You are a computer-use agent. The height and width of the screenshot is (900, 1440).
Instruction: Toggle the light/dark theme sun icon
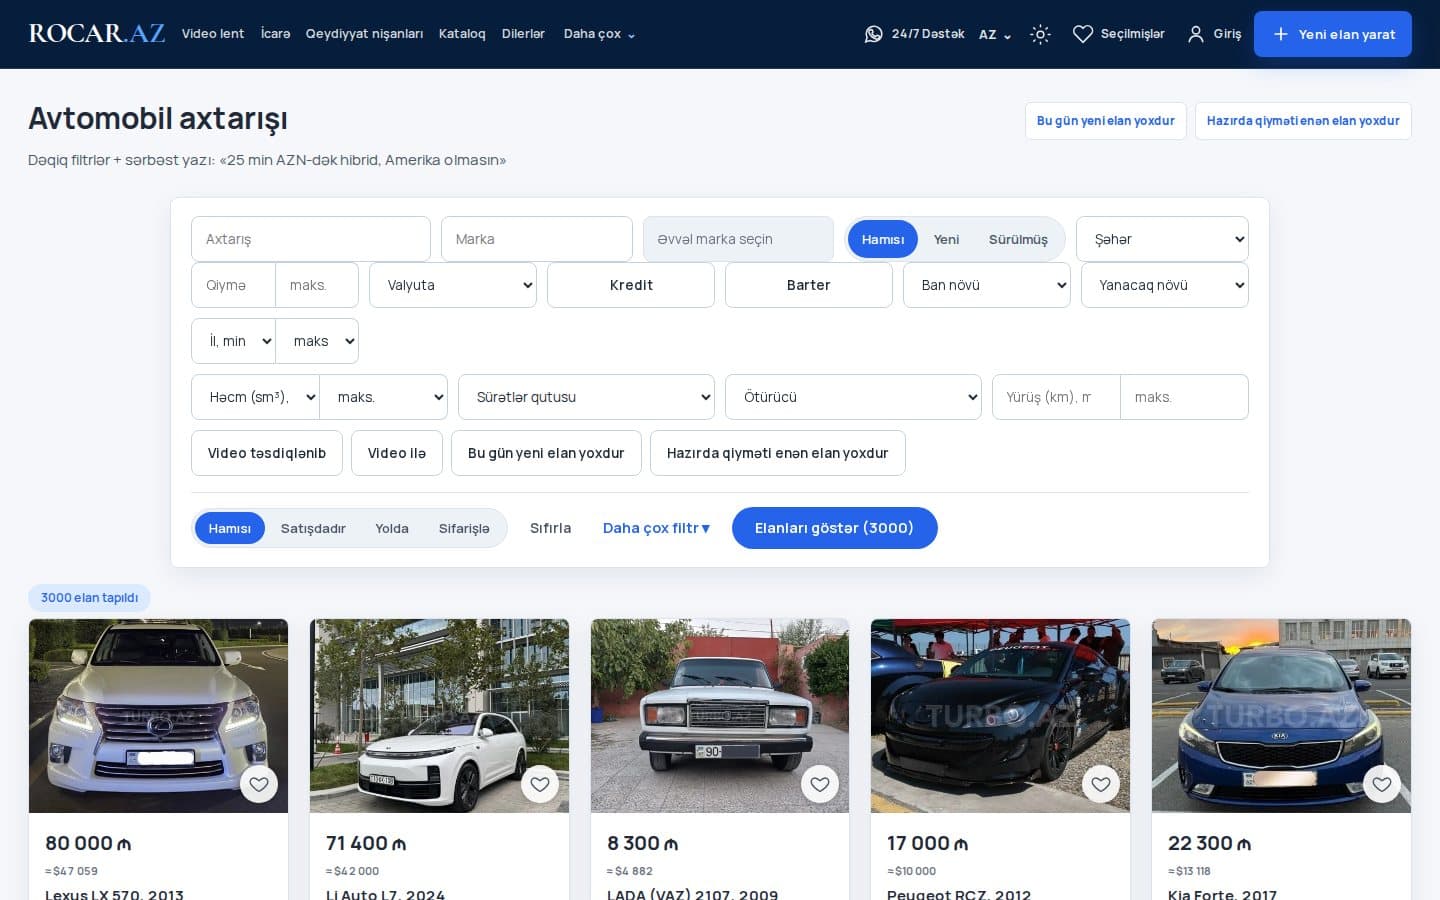coord(1040,34)
